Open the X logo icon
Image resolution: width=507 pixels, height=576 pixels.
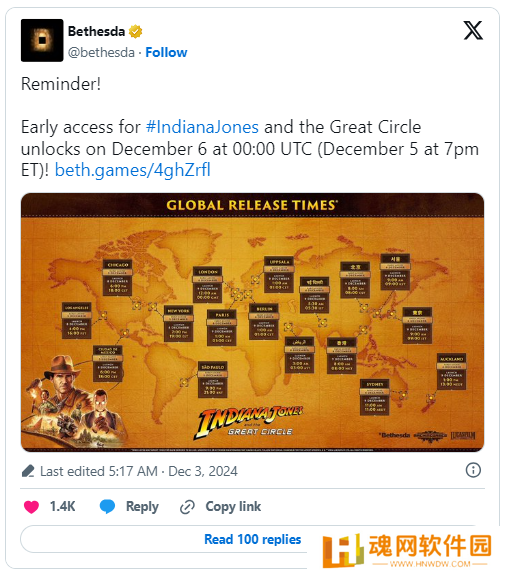coord(473,30)
